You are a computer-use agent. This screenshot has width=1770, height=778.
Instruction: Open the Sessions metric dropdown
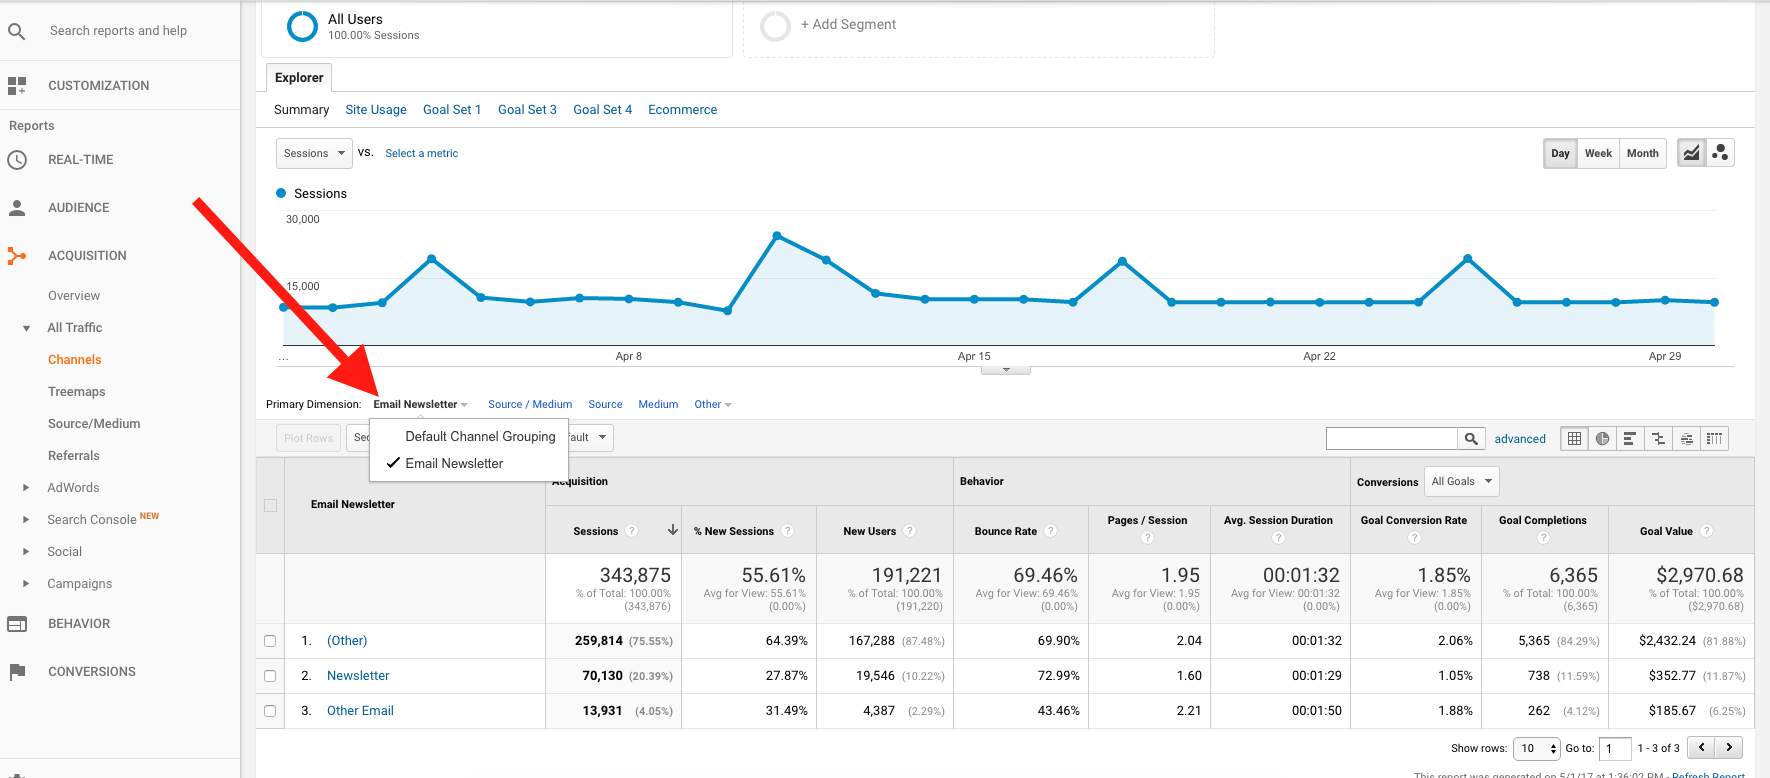pyautogui.click(x=314, y=153)
